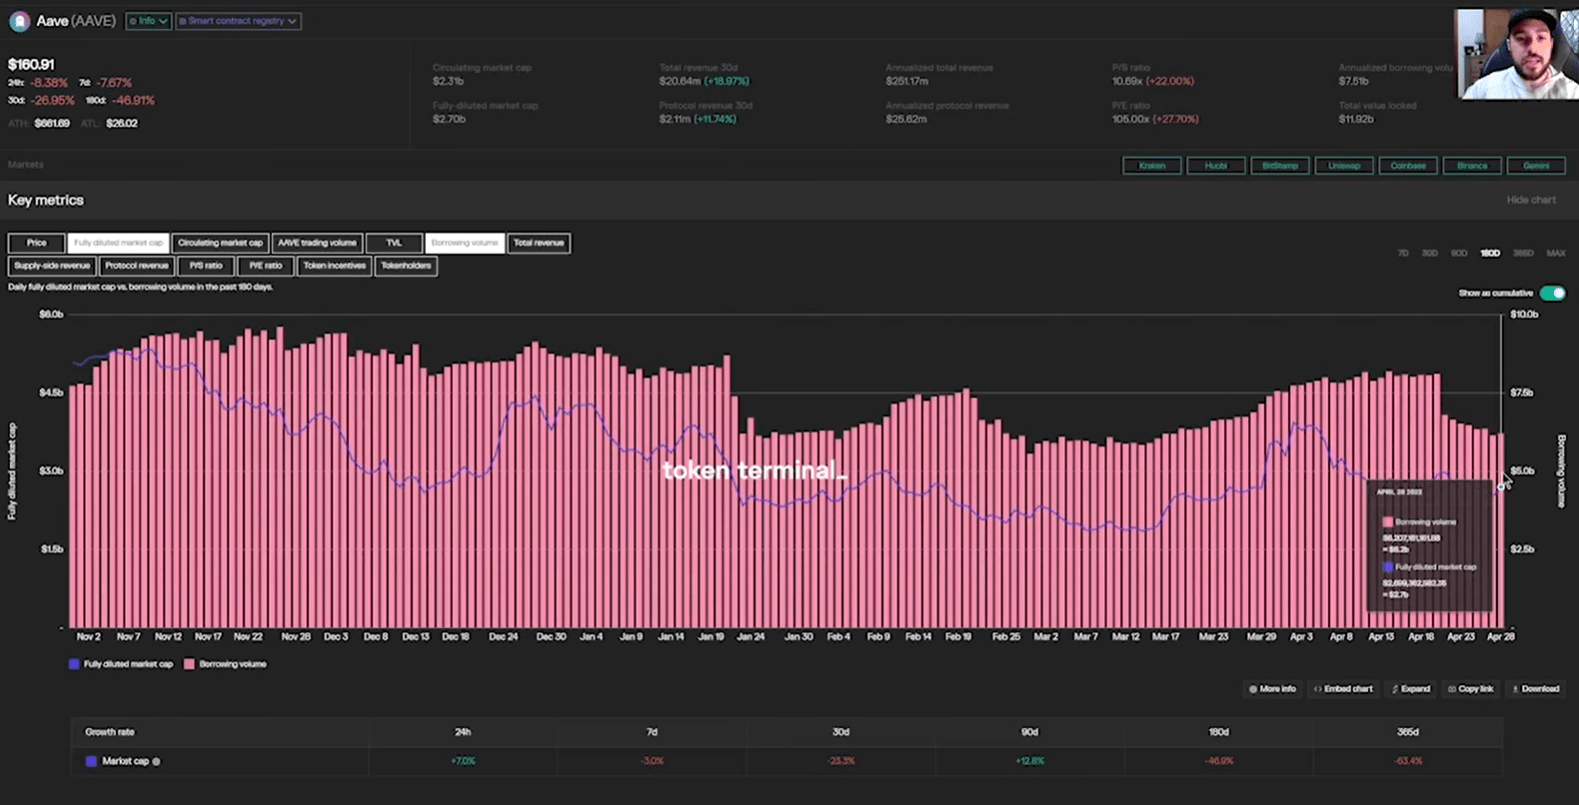Click the More info button

(x=1272, y=689)
